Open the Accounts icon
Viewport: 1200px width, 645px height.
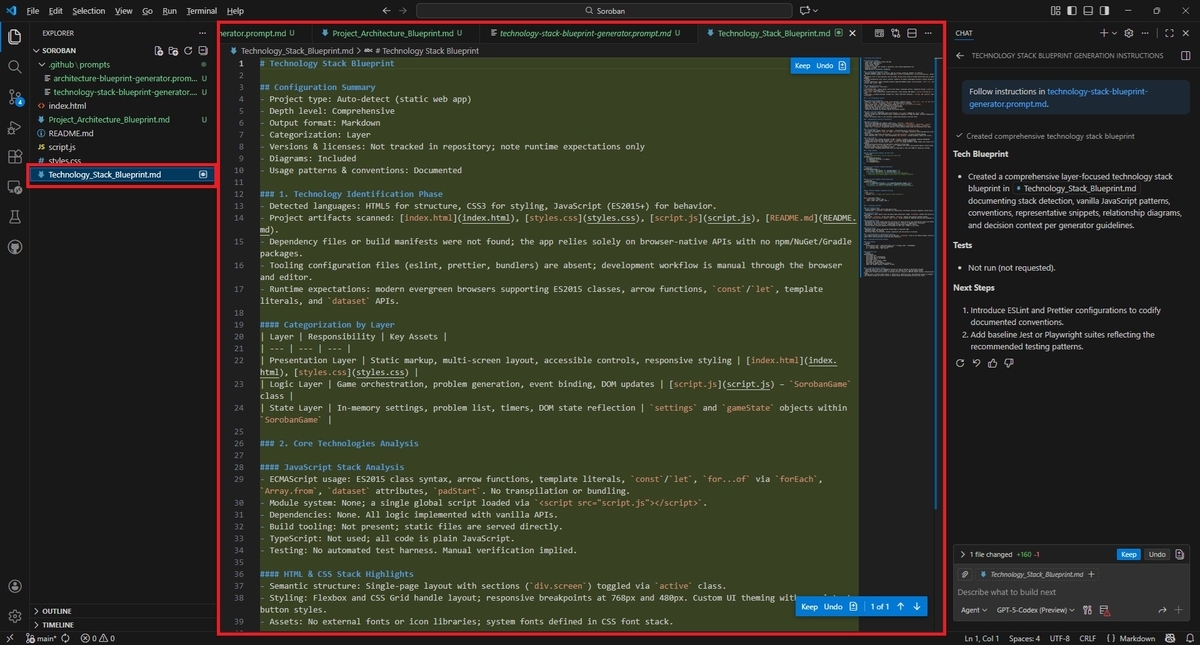pyautogui.click(x=14, y=587)
